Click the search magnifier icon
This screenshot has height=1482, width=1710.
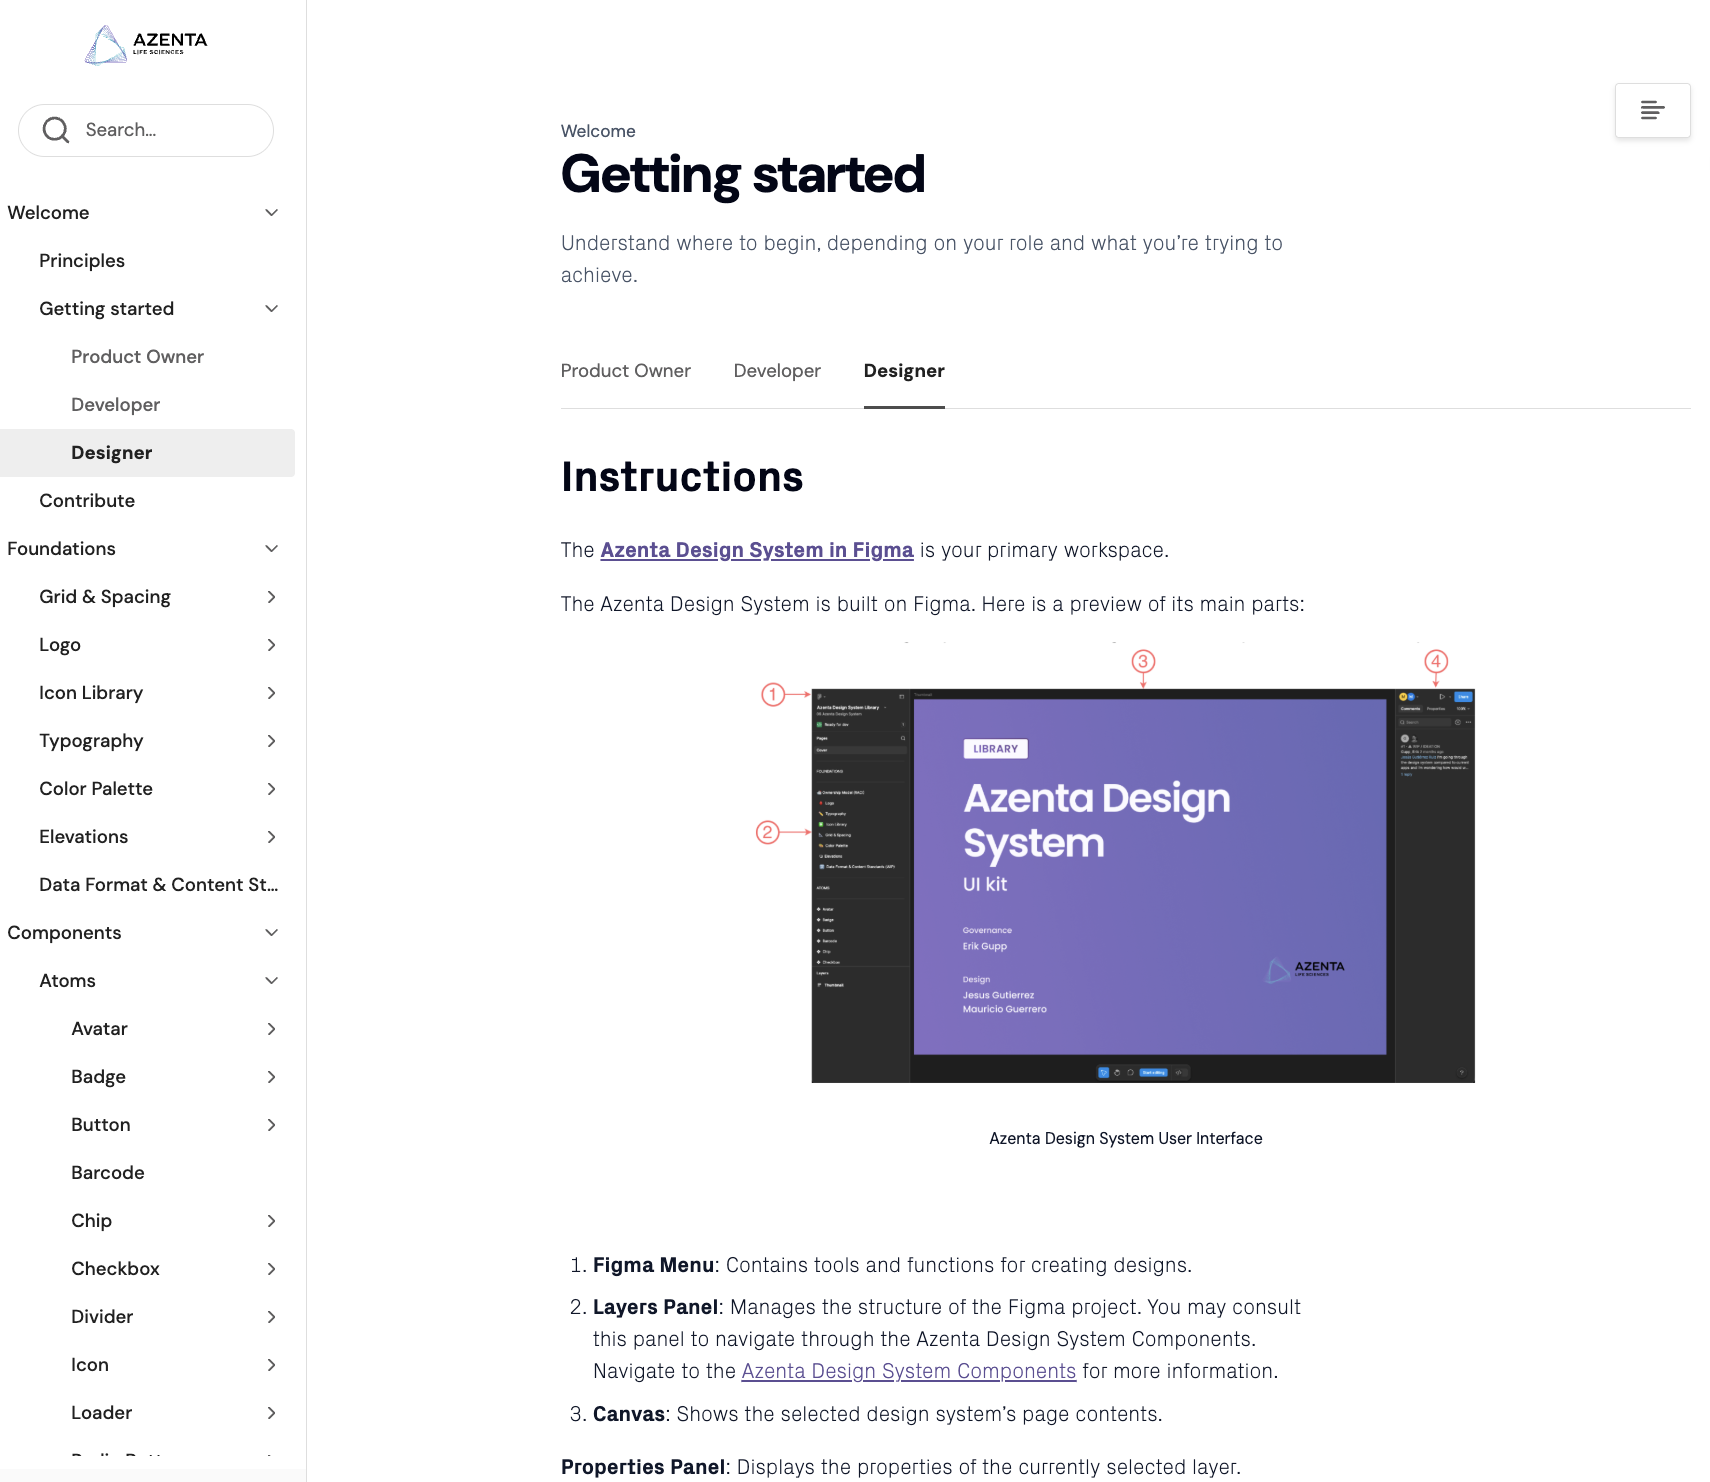click(x=56, y=130)
